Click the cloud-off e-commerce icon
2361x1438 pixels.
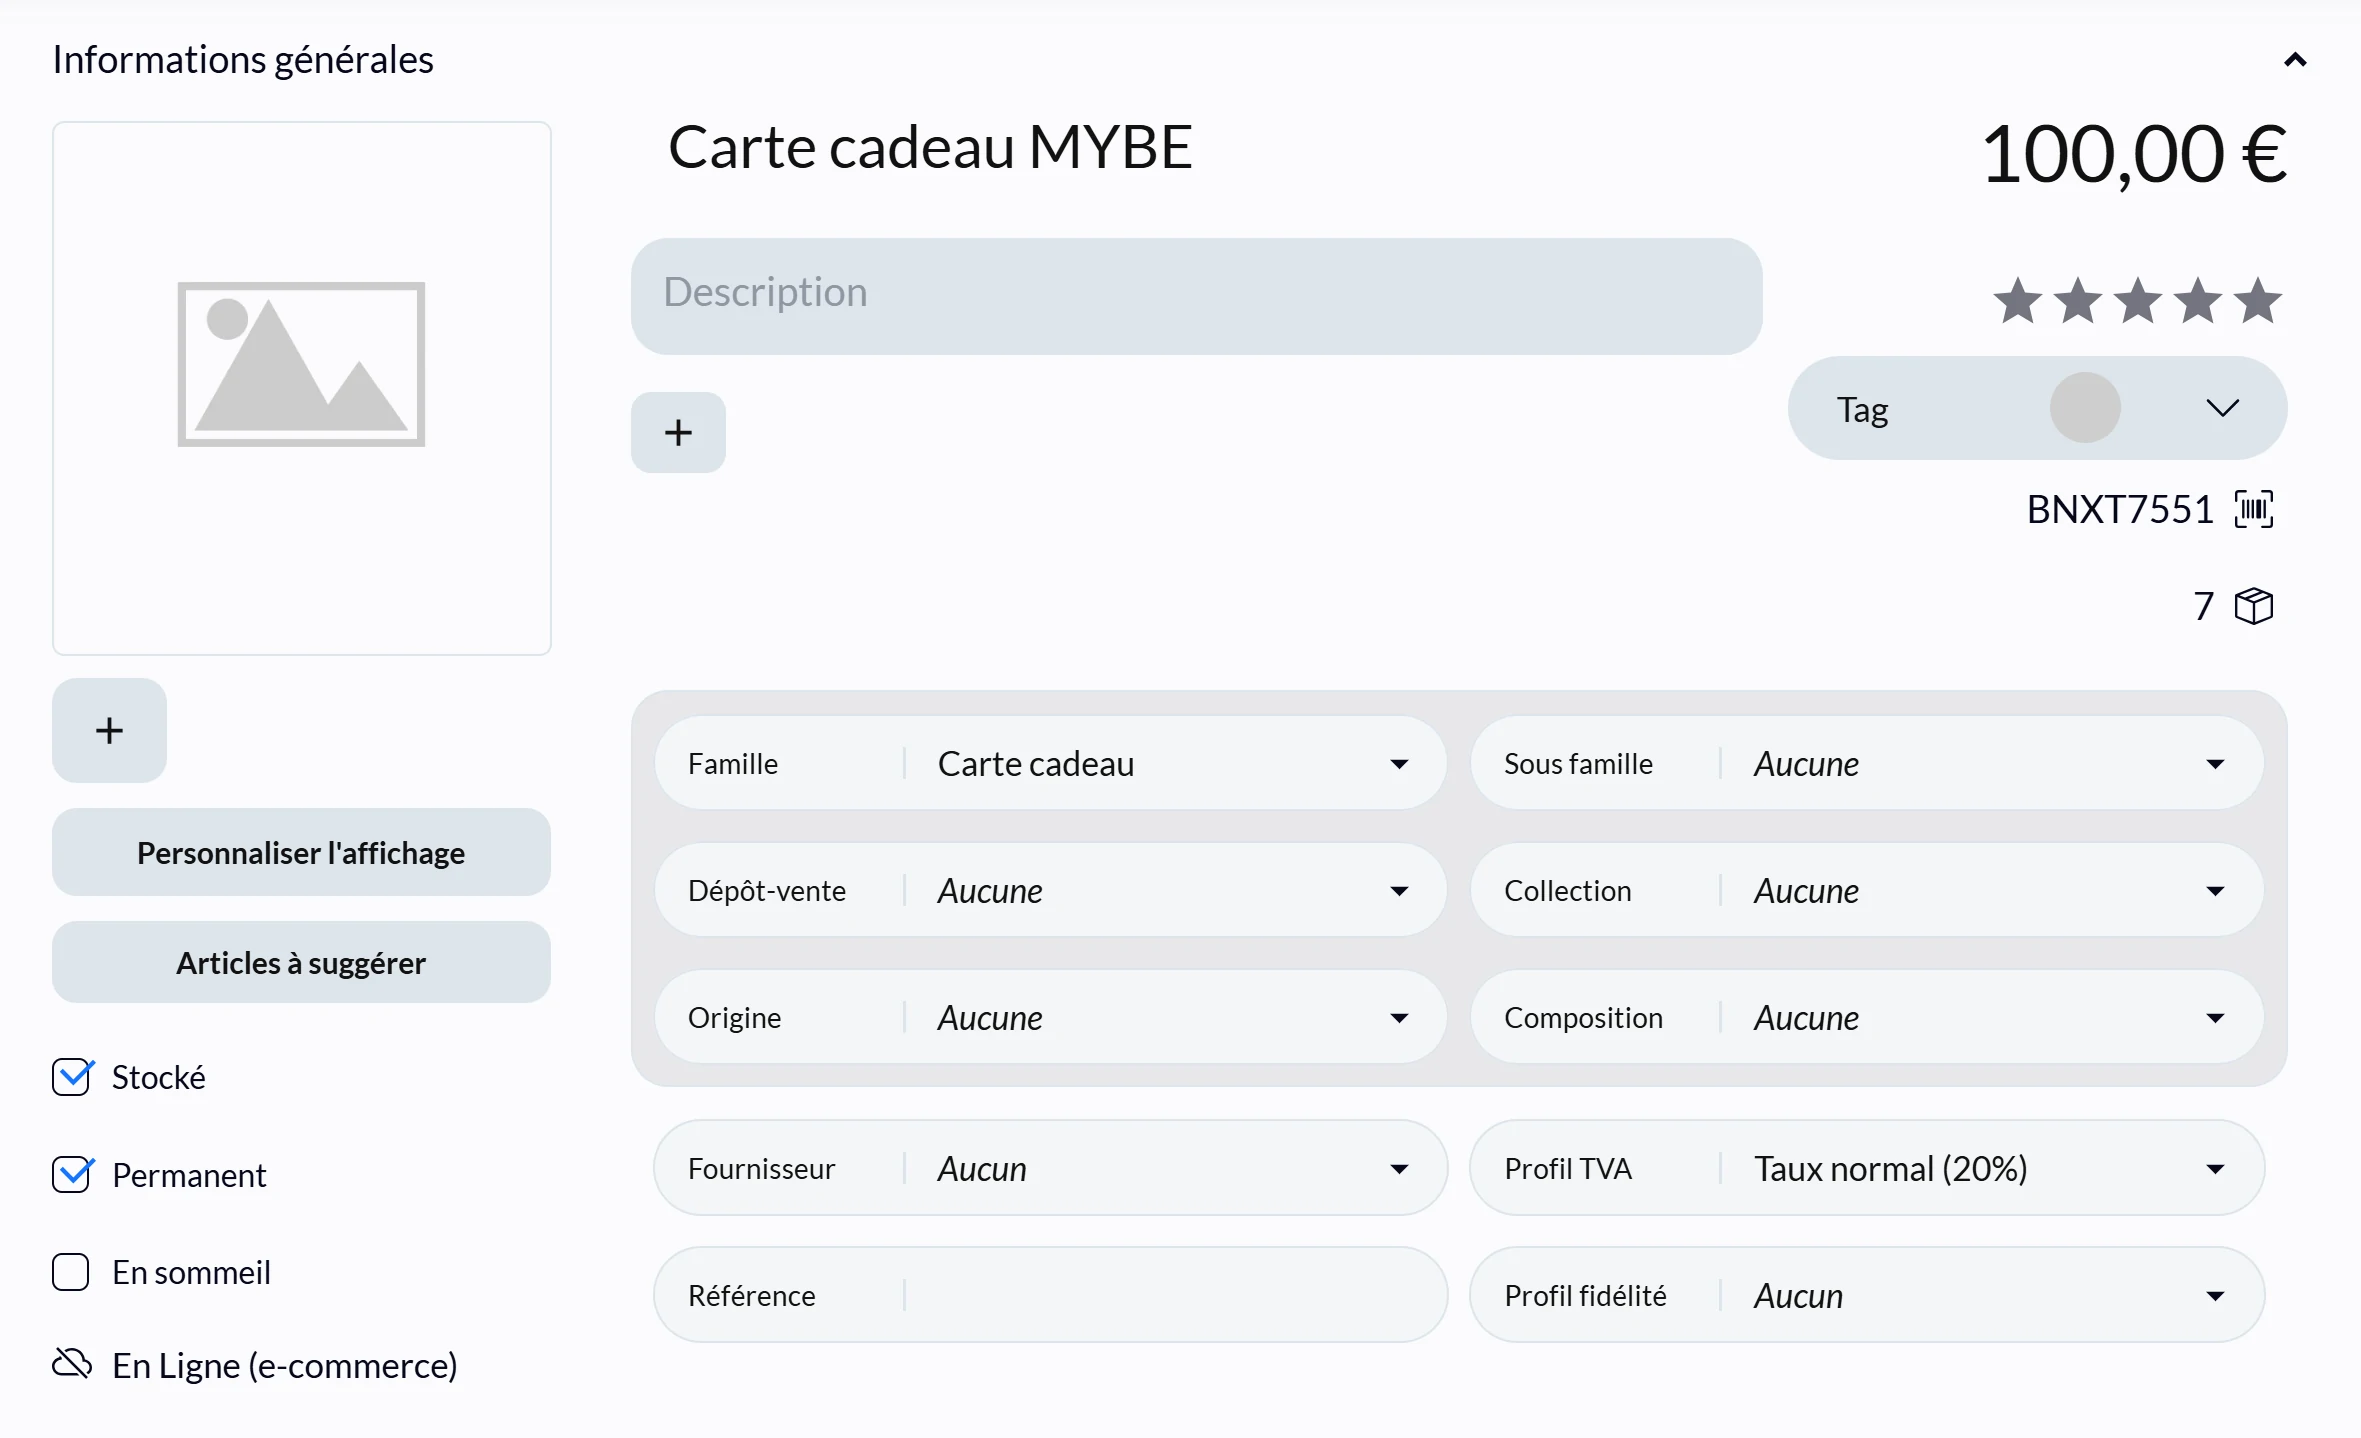pos(72,1363)
